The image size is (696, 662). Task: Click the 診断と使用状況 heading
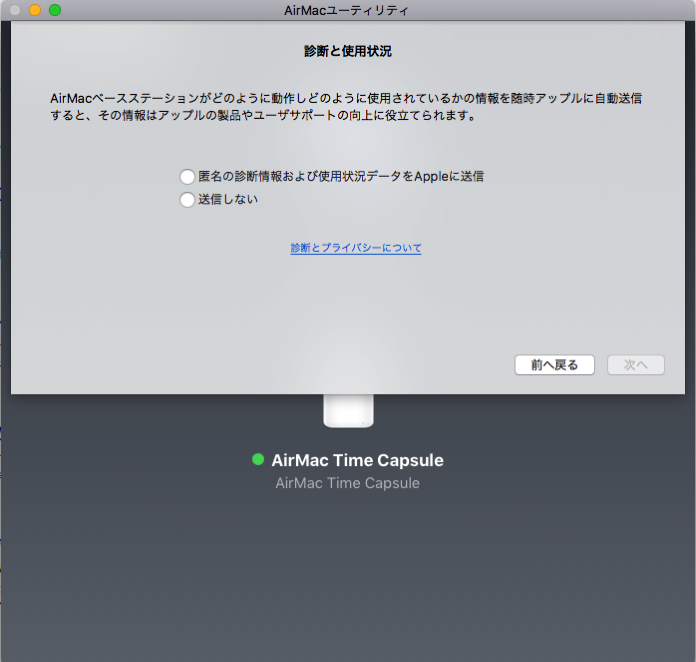pos(348,51)
